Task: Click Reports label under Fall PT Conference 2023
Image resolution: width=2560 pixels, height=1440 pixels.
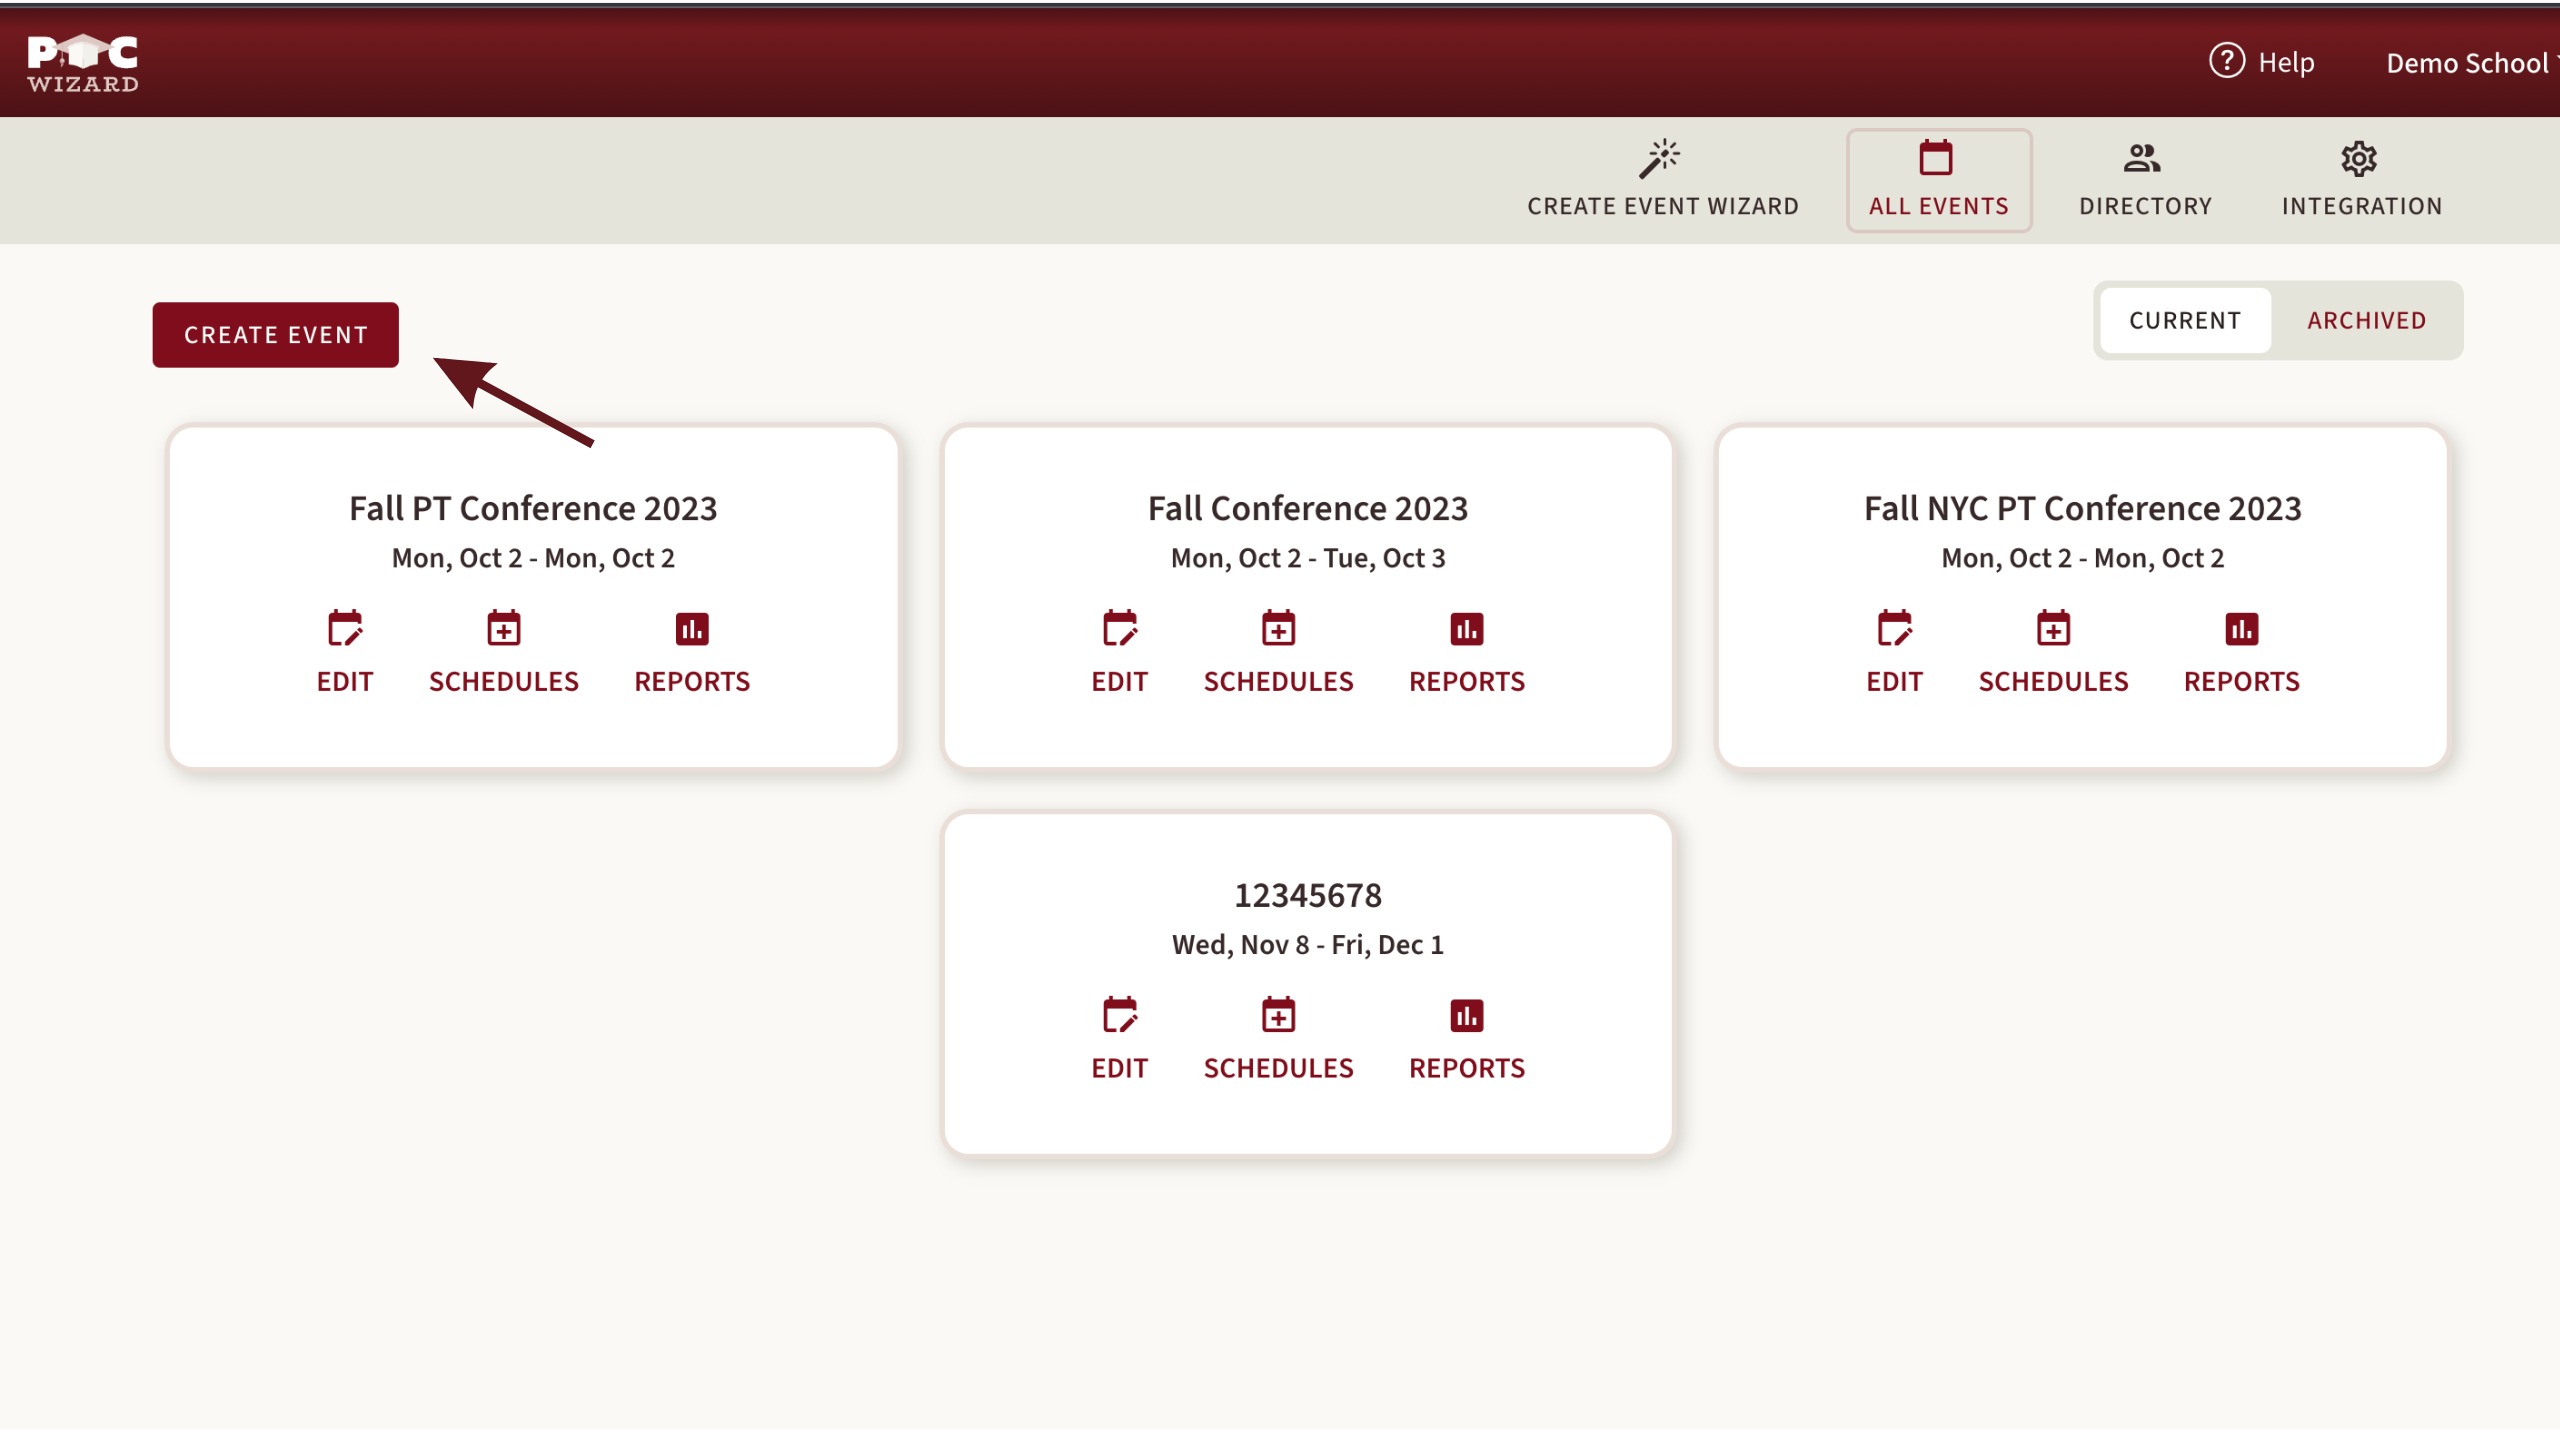Action: pyautogui.click(x=692, y=682)
